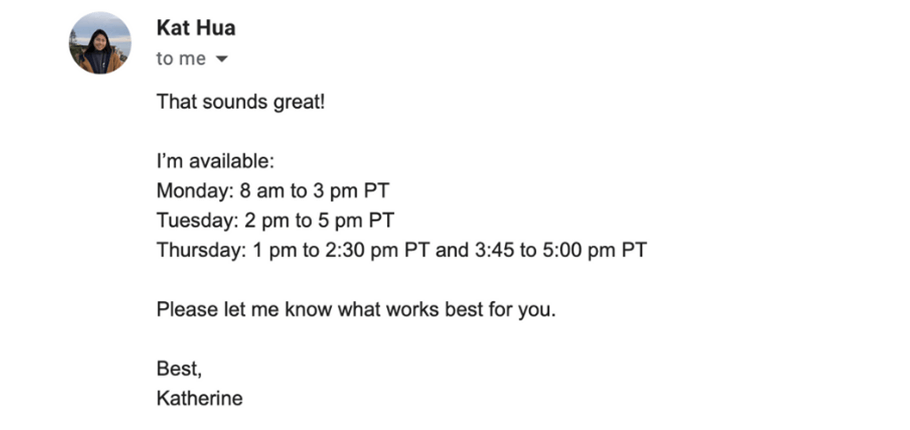Image resolution: width=910 pixels, height=430 pixels.
Task: Select the "8 am to 3 pm PT" time range
Action: (x=314, y=191)
